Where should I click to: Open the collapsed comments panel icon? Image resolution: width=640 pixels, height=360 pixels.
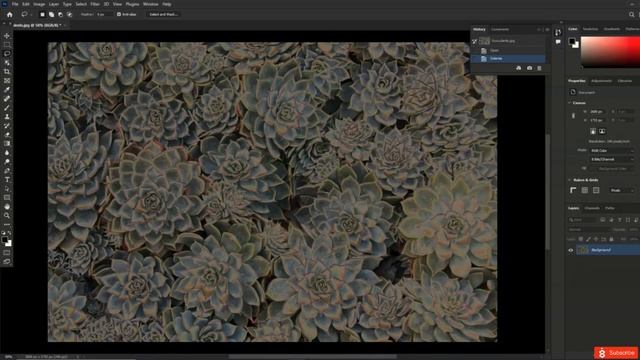(x=558, y=42)
